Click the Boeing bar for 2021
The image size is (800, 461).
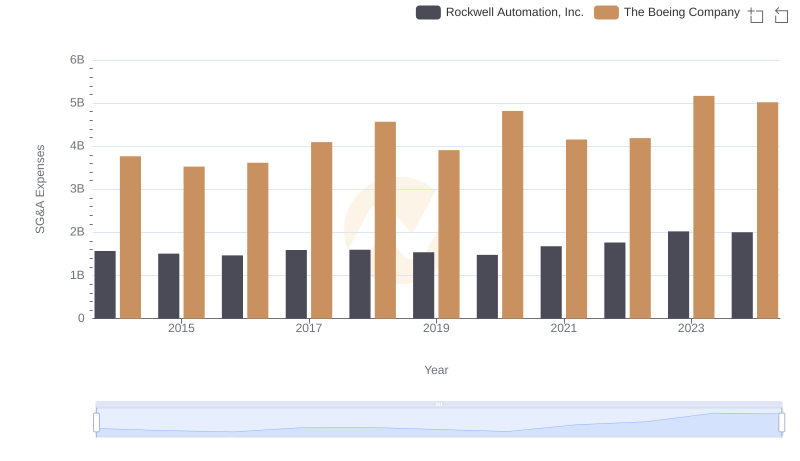coord(577,229)
